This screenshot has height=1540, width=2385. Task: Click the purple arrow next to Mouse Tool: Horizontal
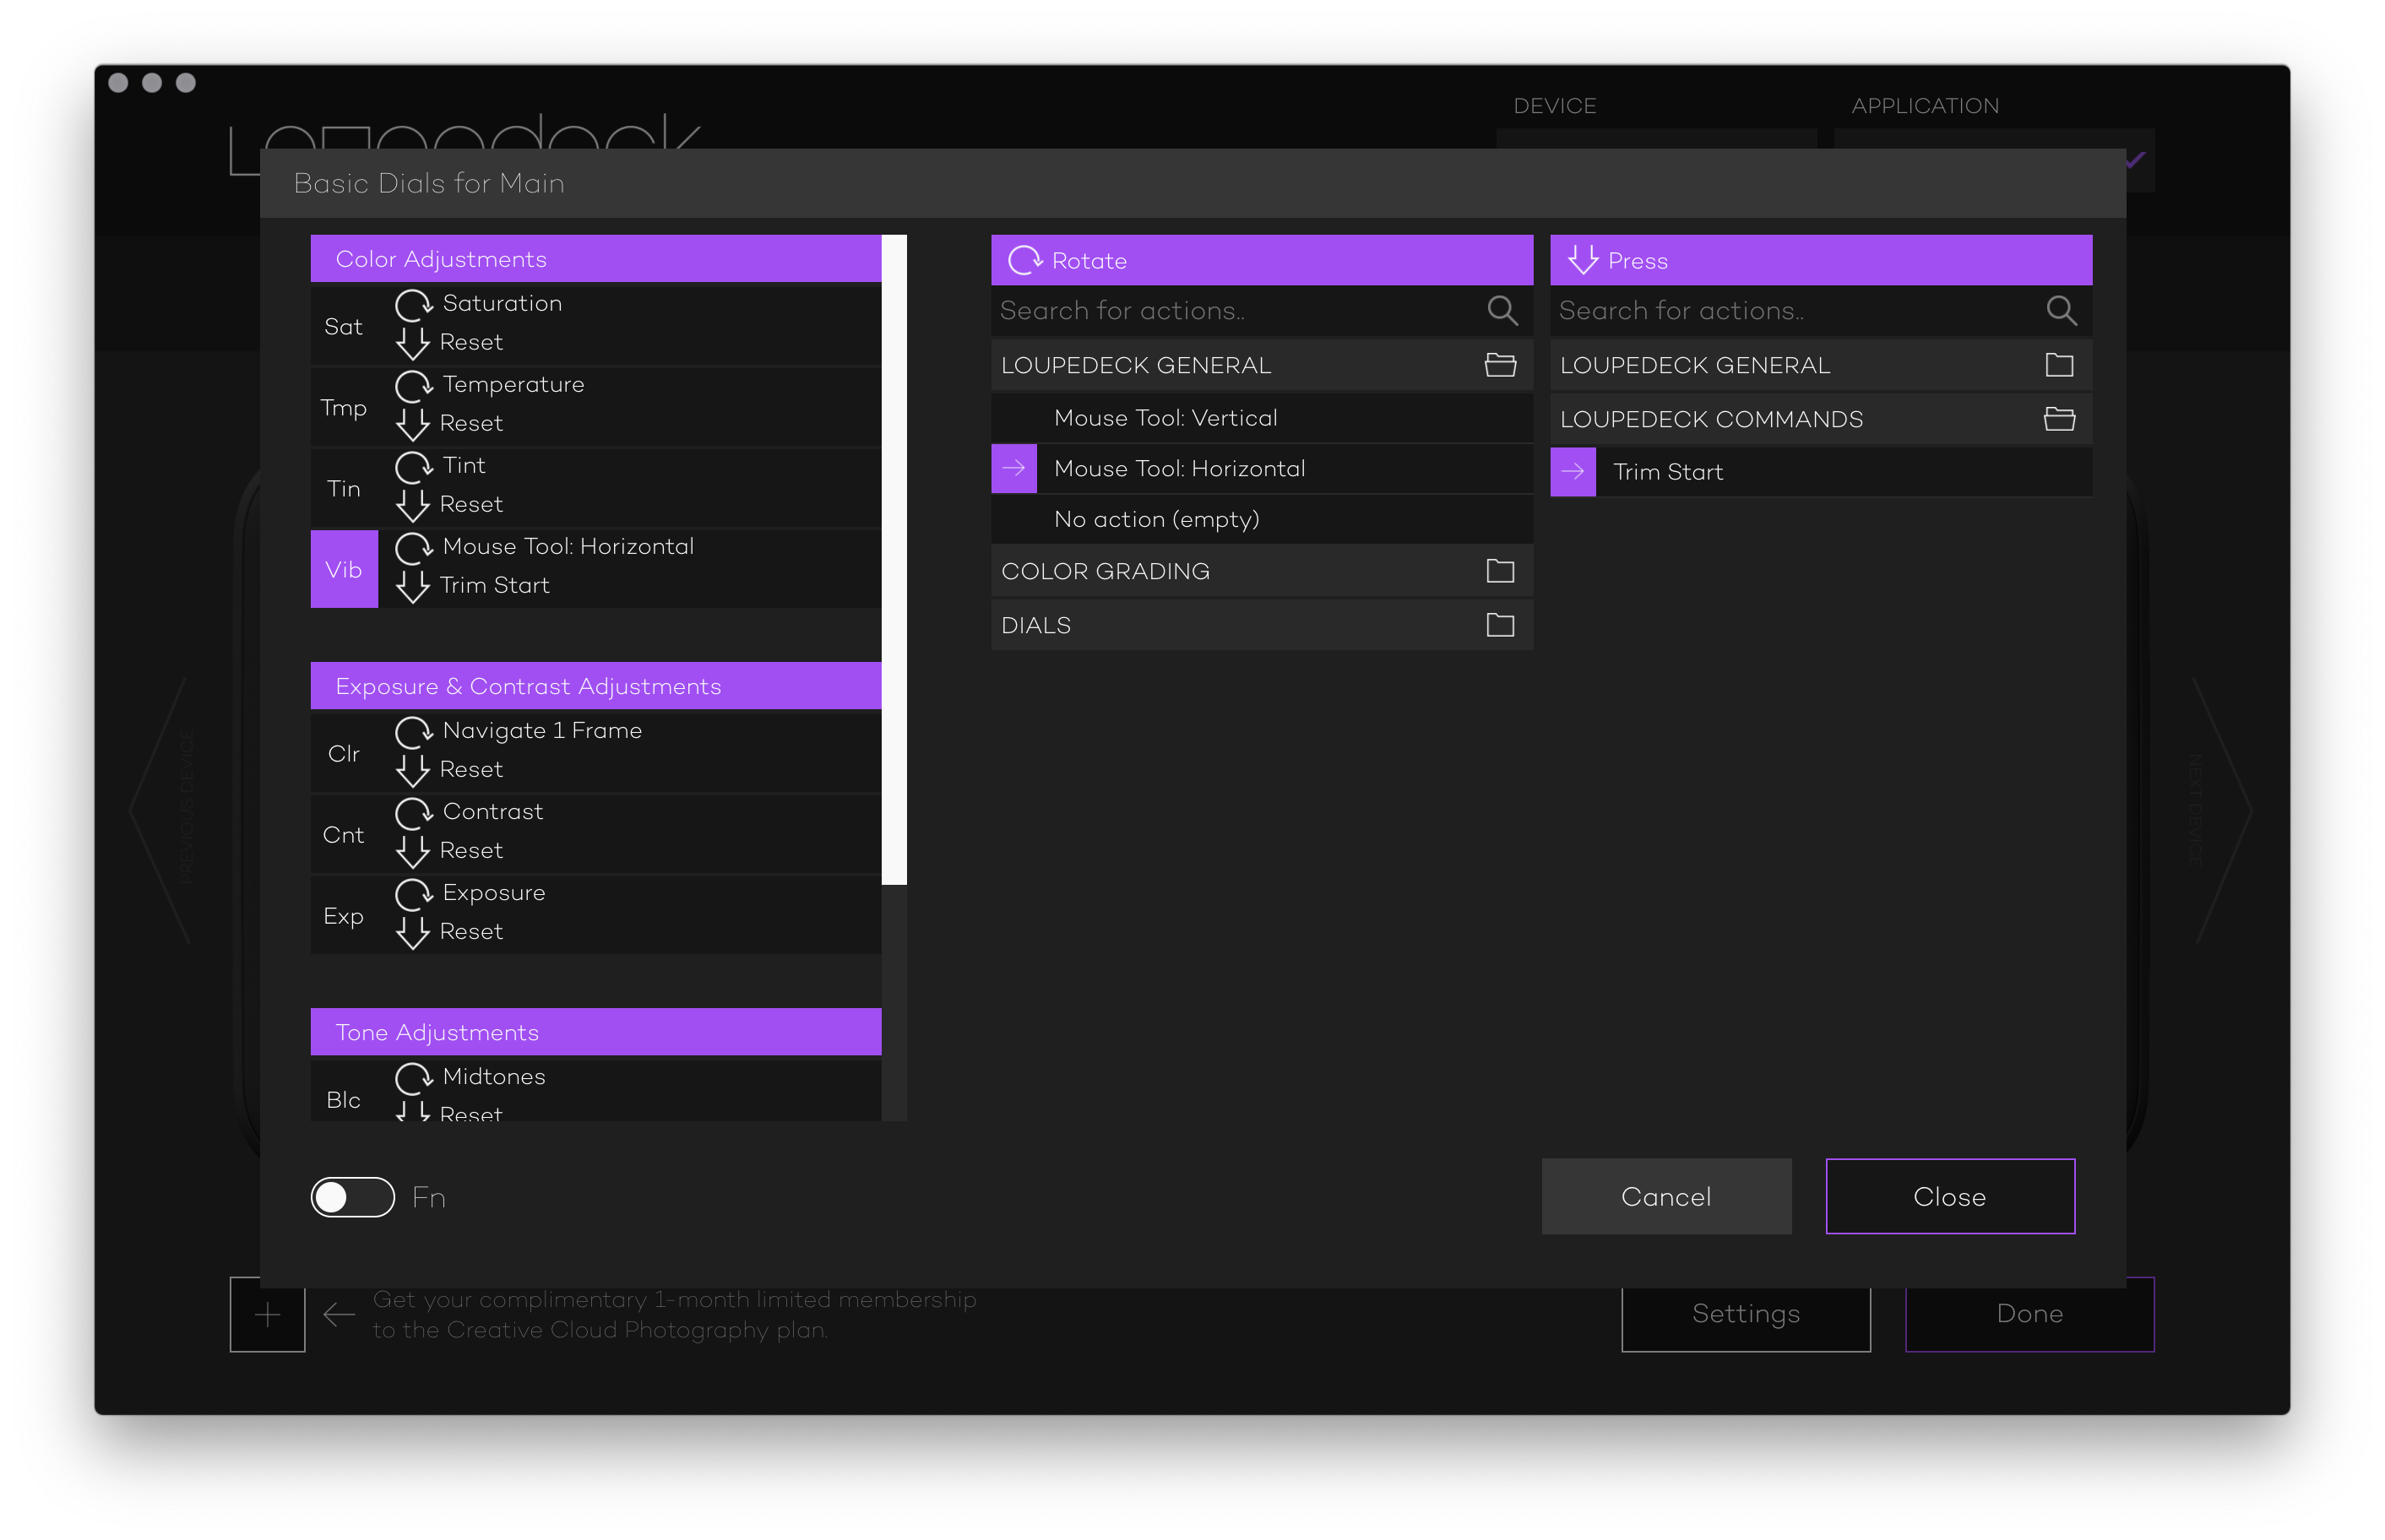[x=1014, y=468]
